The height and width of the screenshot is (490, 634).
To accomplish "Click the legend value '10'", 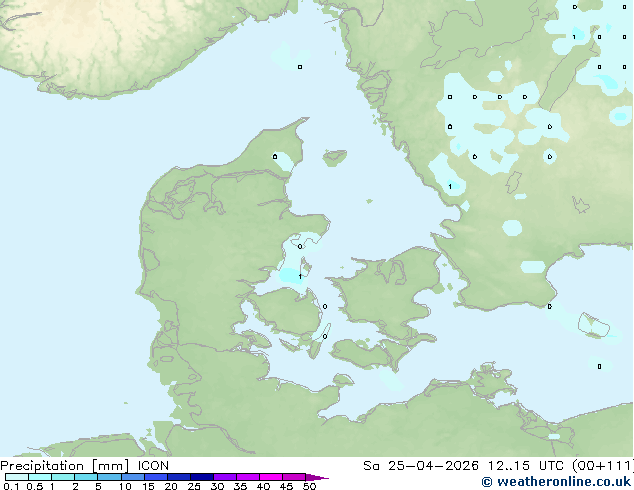I will pyautogui.click(x=125, y=486).
